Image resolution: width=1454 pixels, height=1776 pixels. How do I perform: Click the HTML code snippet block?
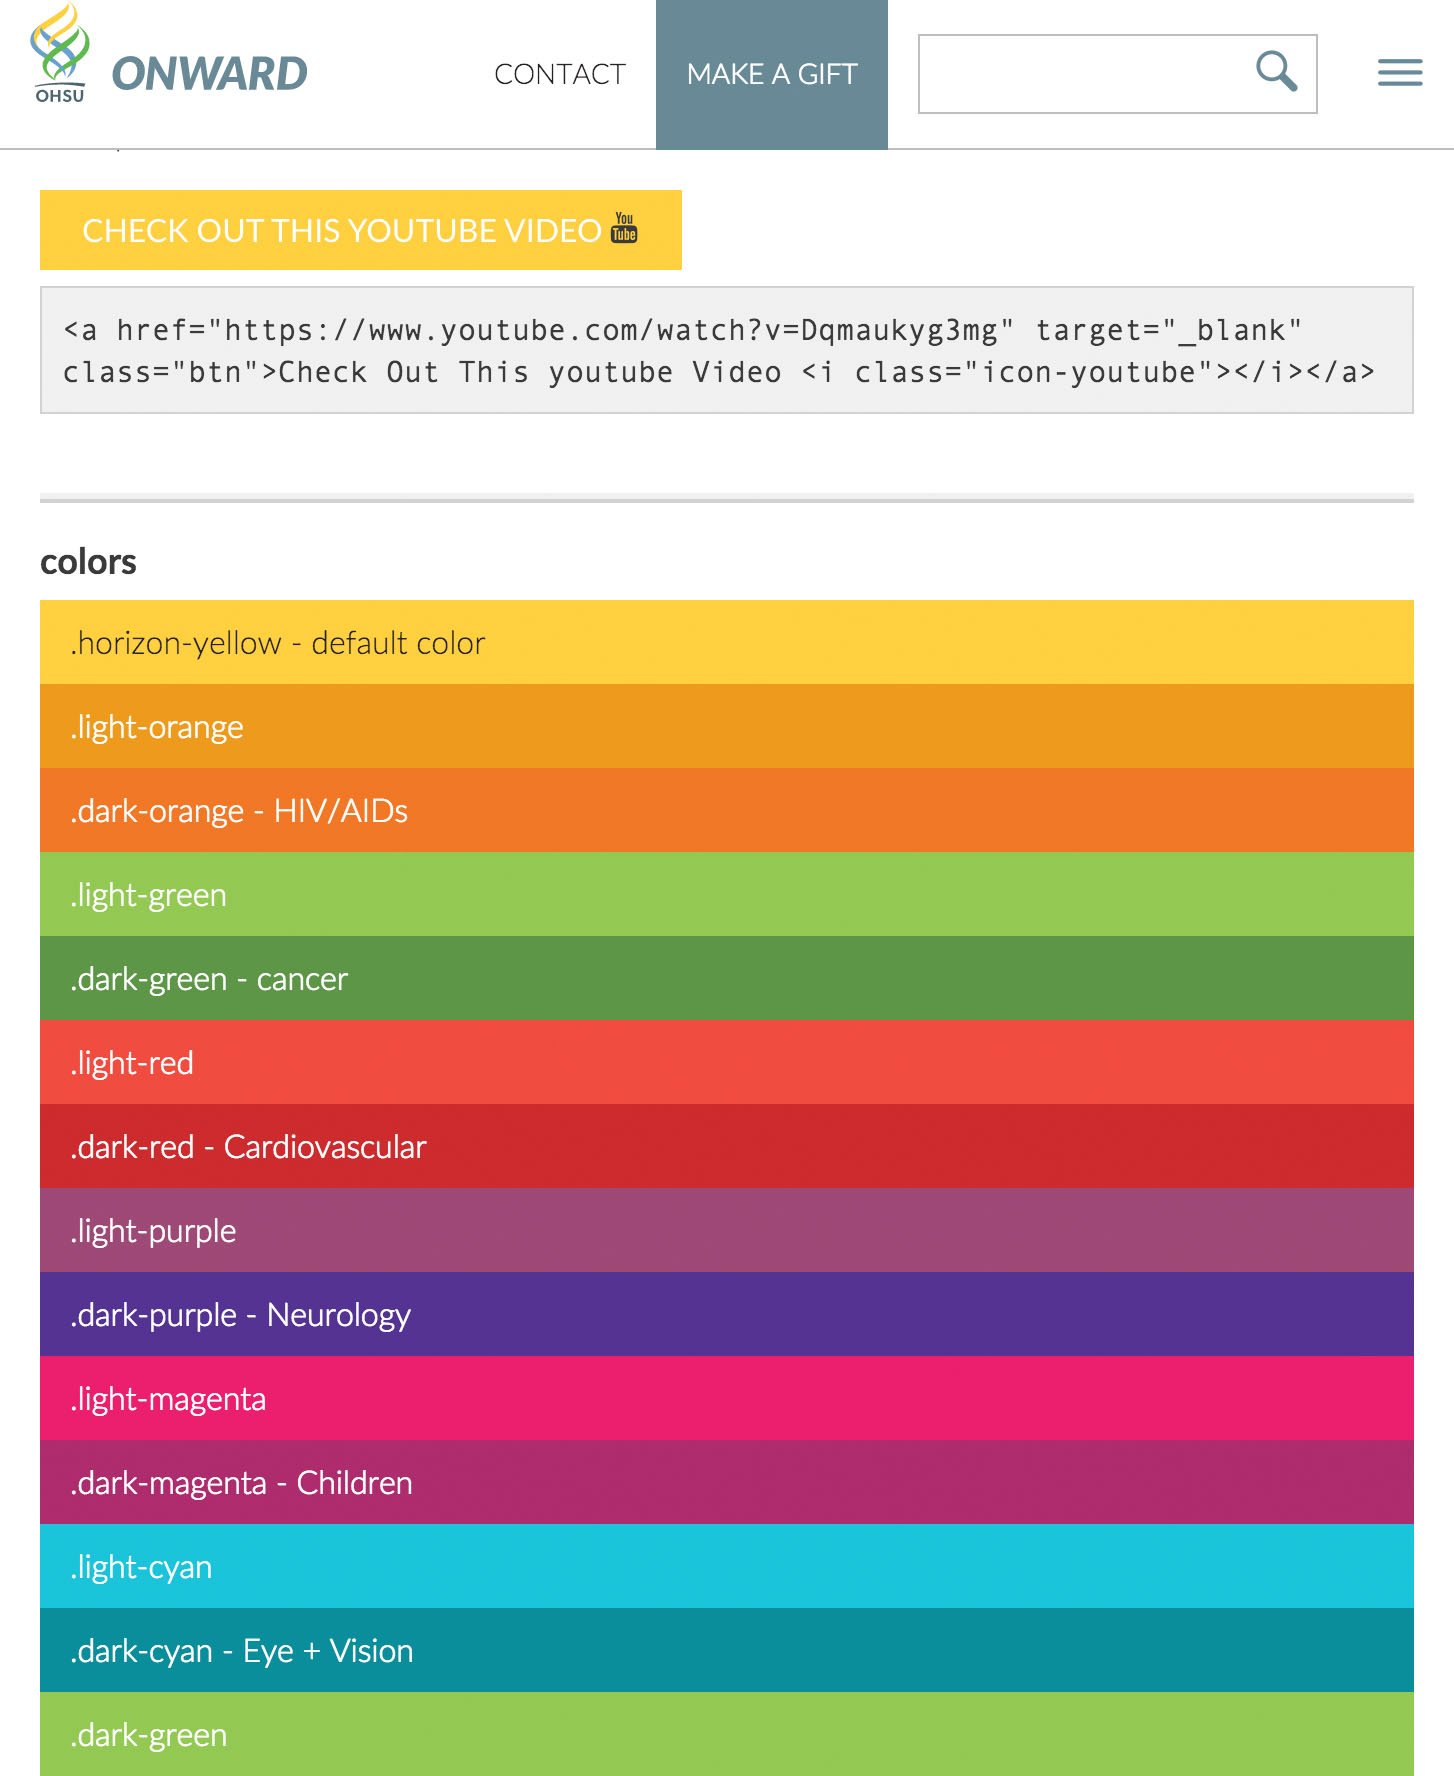click(x=726, y=350)
